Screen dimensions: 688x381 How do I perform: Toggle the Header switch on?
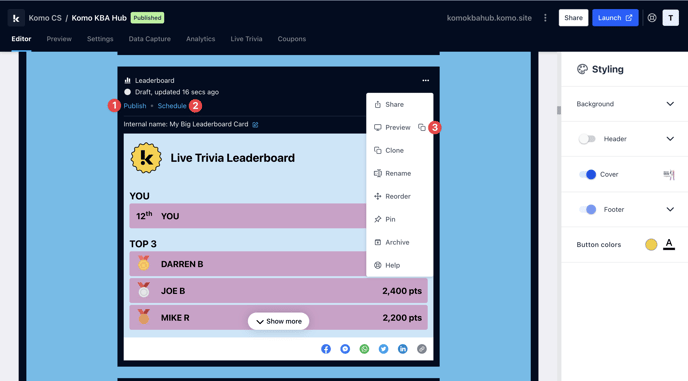point(587,139)
